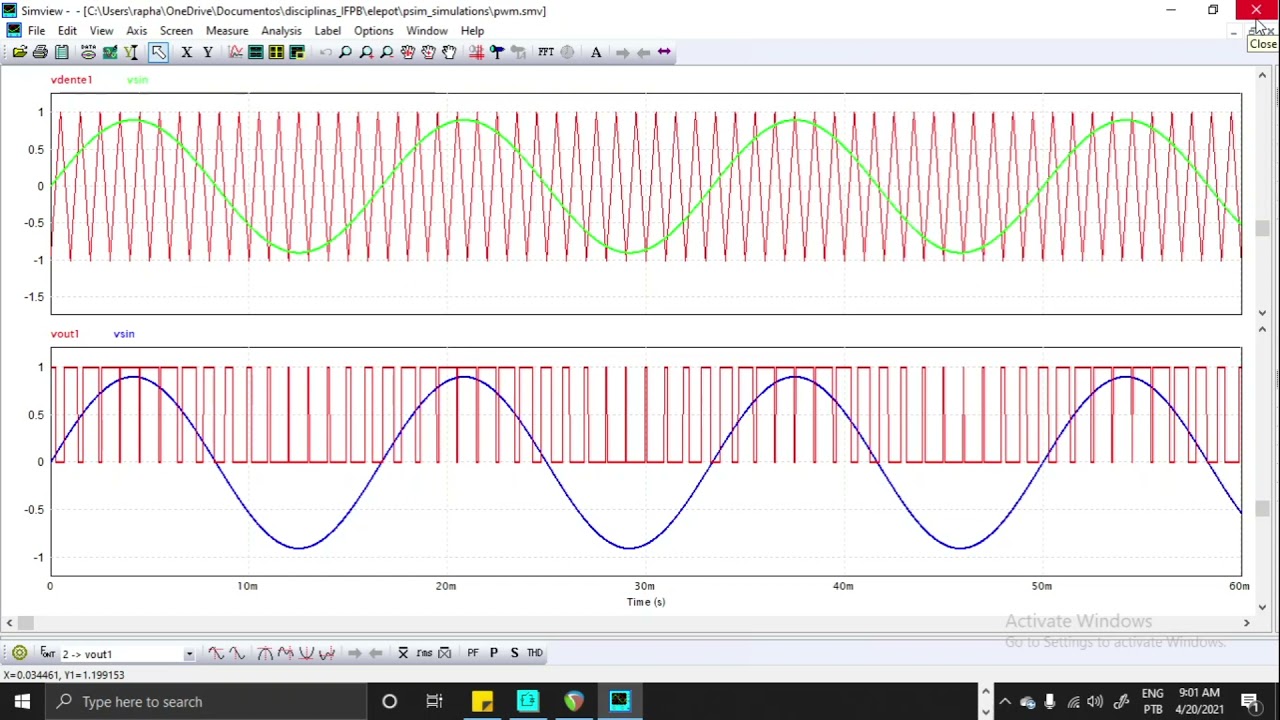Calculate average with X-bar icon
Viewport: 1280px width, 720px height.
click(403, 653)
